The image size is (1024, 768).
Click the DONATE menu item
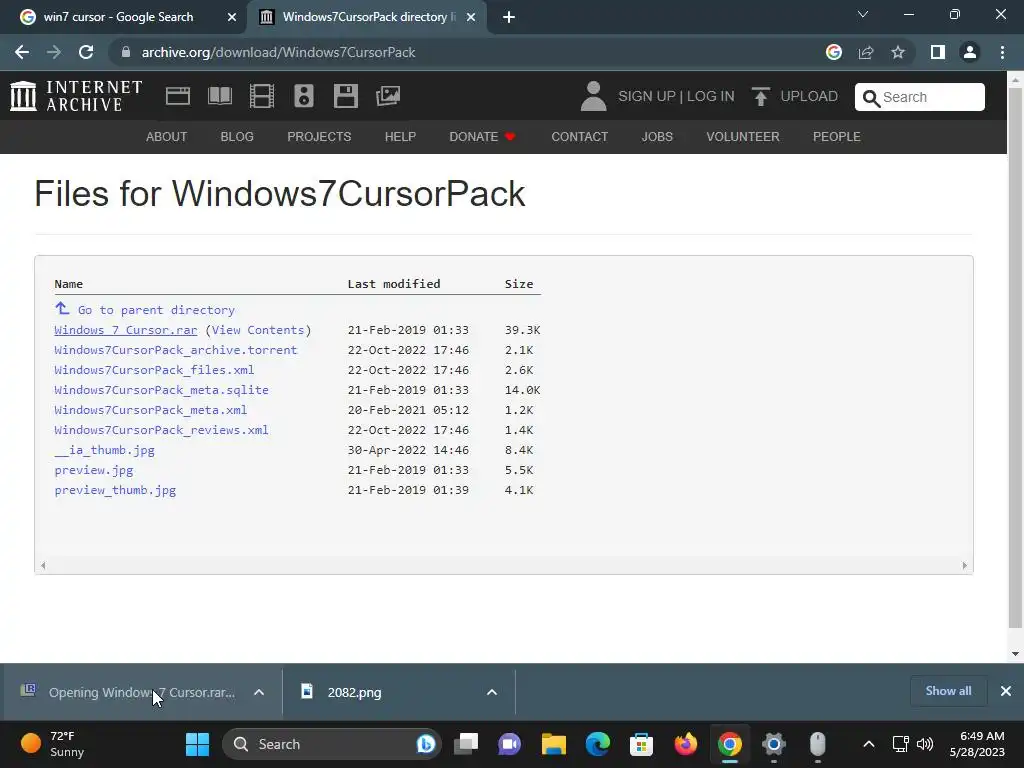pyautogui.click(x=483, y=136)
